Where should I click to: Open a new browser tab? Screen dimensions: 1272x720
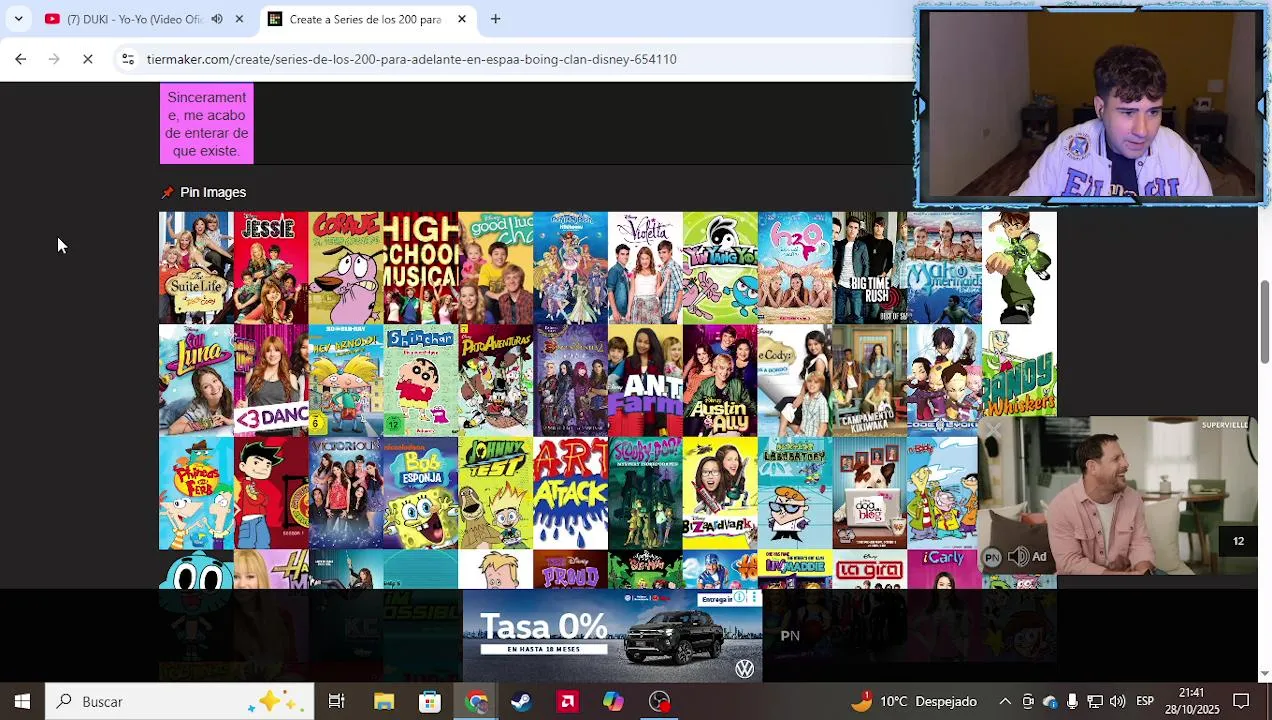tap(495, 19)
